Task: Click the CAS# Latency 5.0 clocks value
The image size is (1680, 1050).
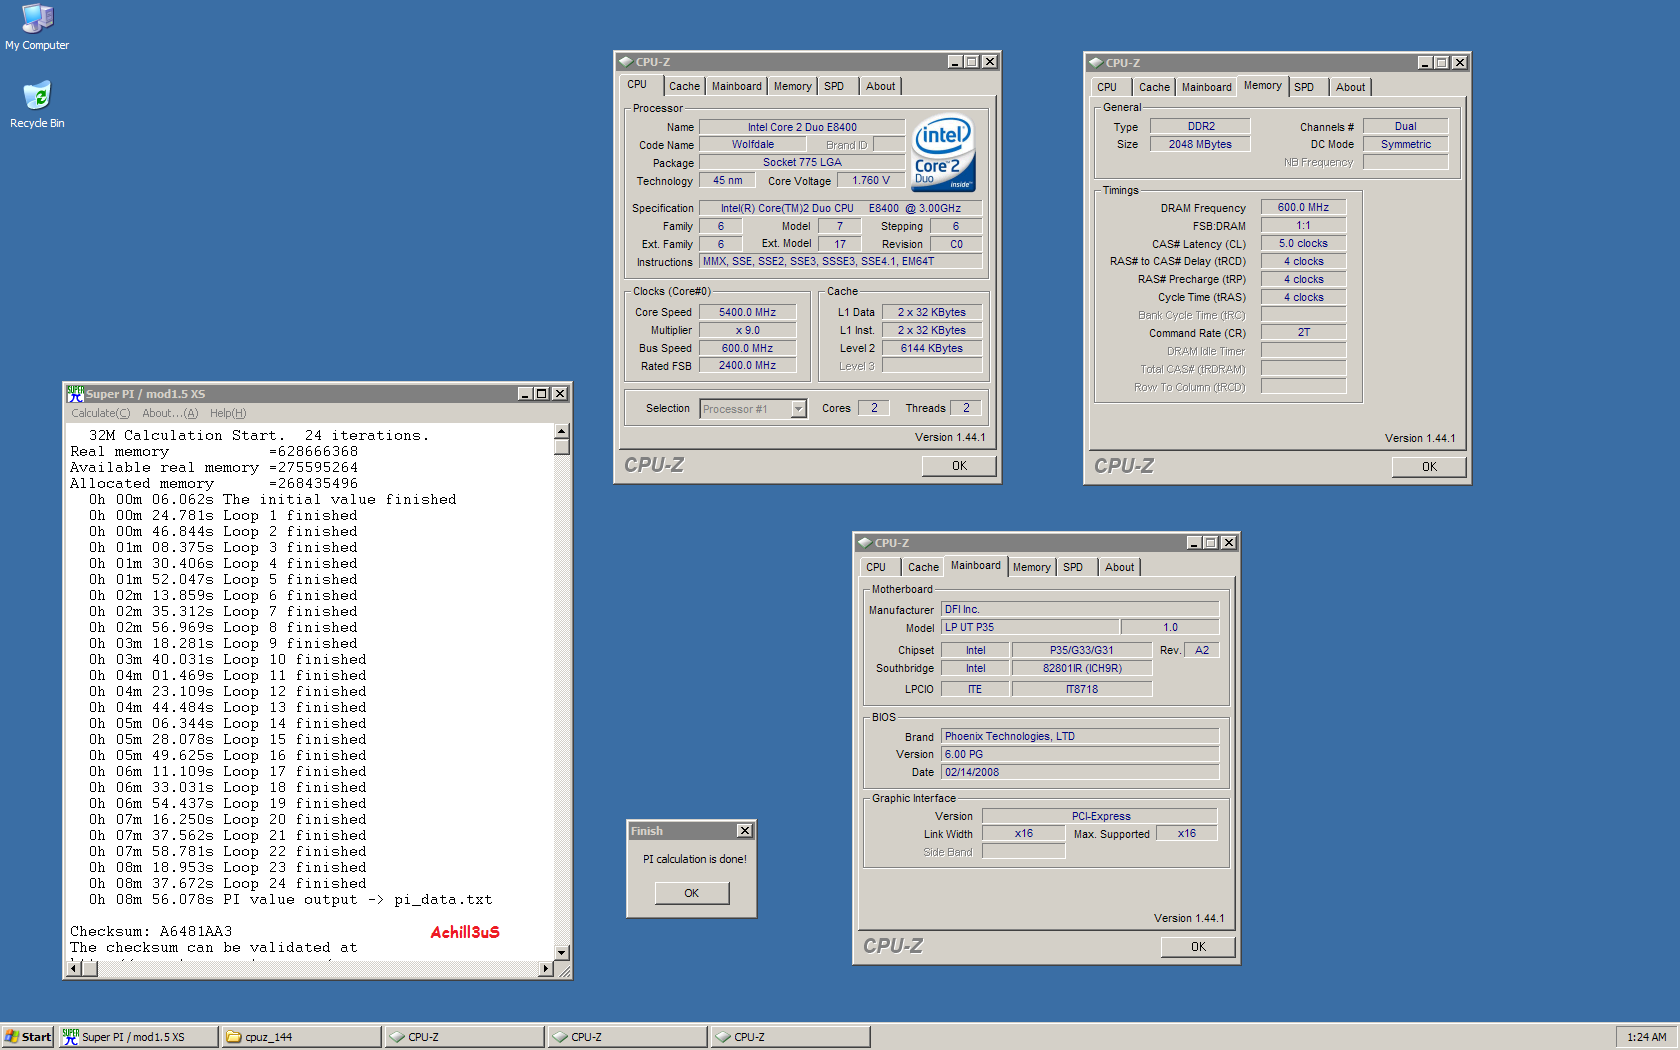Action: 1304,243
